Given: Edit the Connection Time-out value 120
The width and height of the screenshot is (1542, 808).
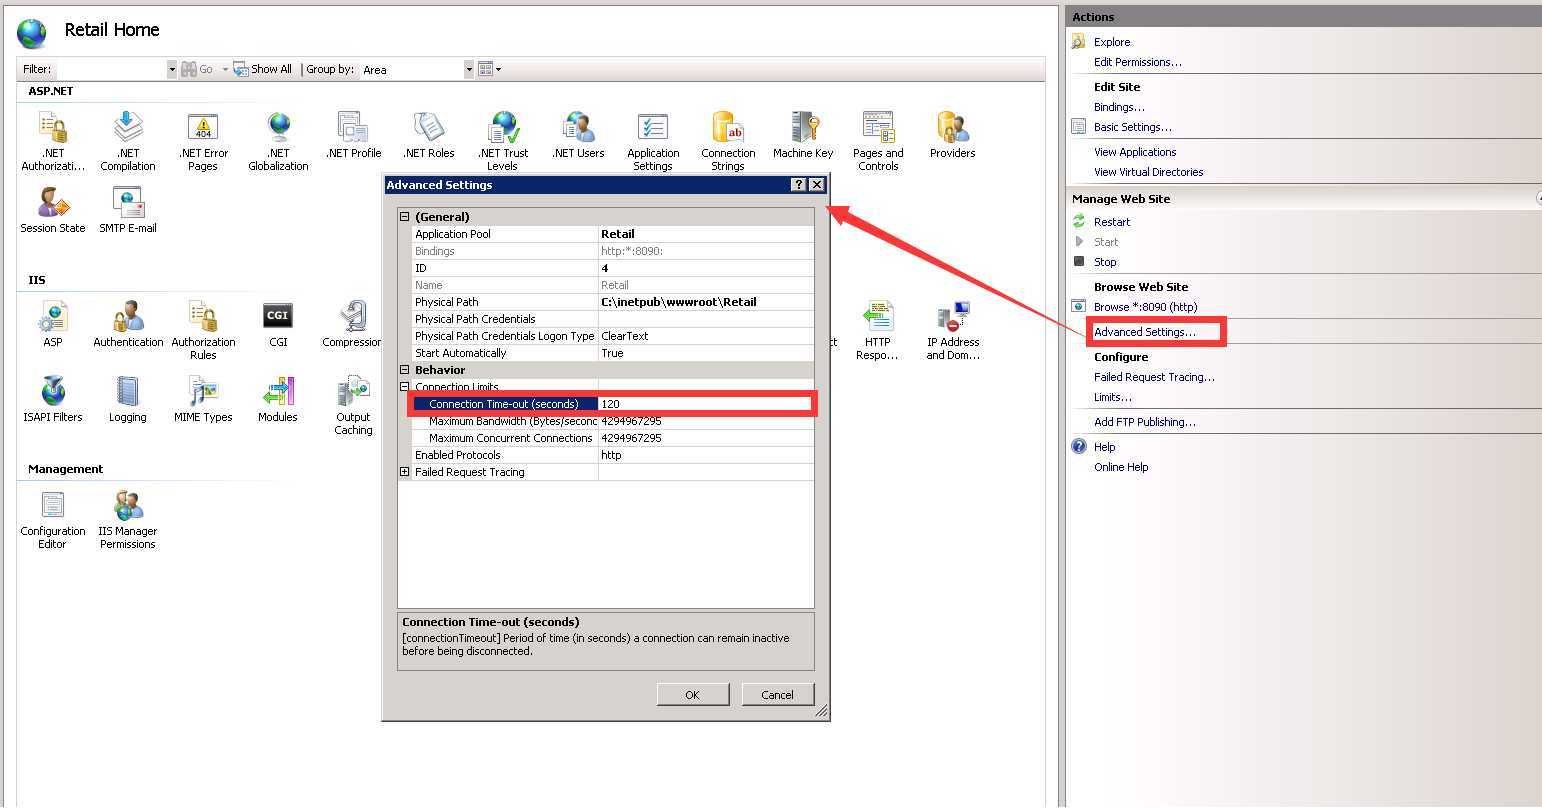Looking at the screenshot, I should point(706,404).
